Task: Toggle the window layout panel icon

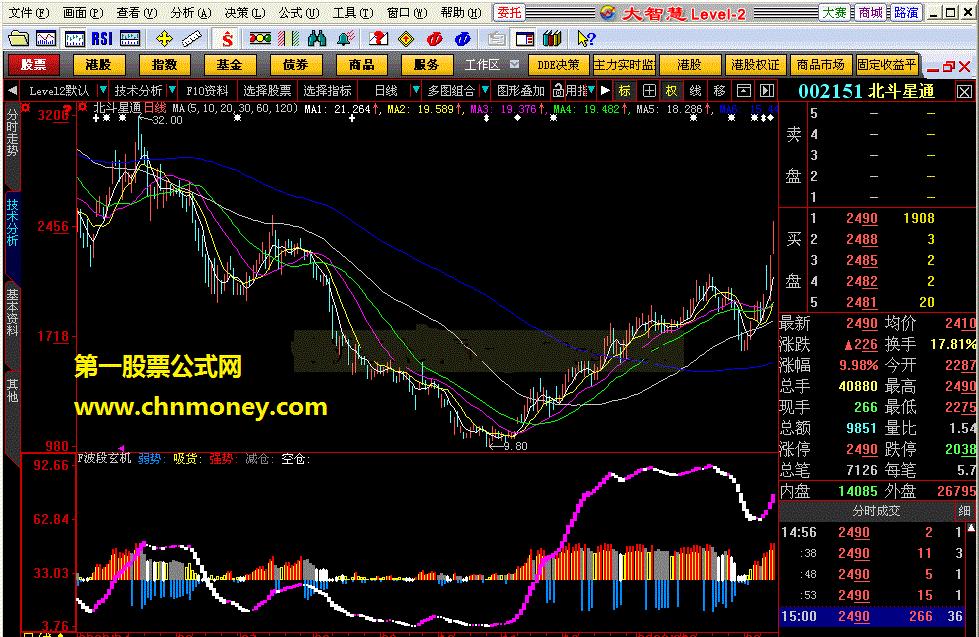Action: [525, 39]
